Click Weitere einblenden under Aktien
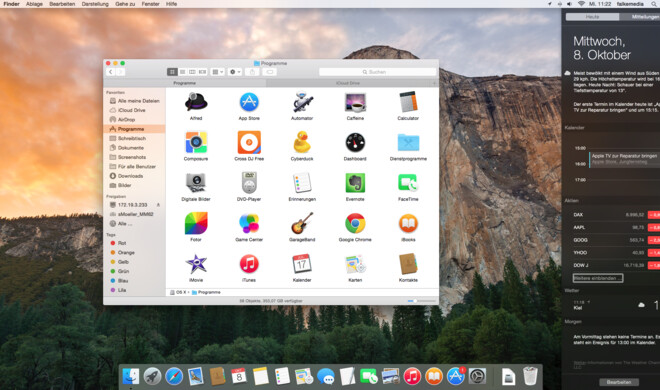This screenshot has height=390, width=660. click(x=598, y=278)
